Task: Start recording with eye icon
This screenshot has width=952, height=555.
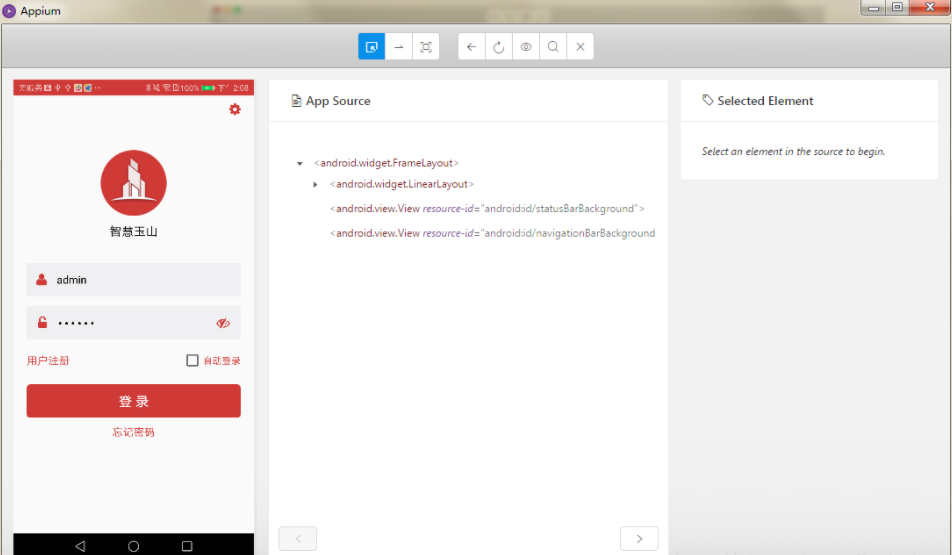Action: tap(526, 47)
